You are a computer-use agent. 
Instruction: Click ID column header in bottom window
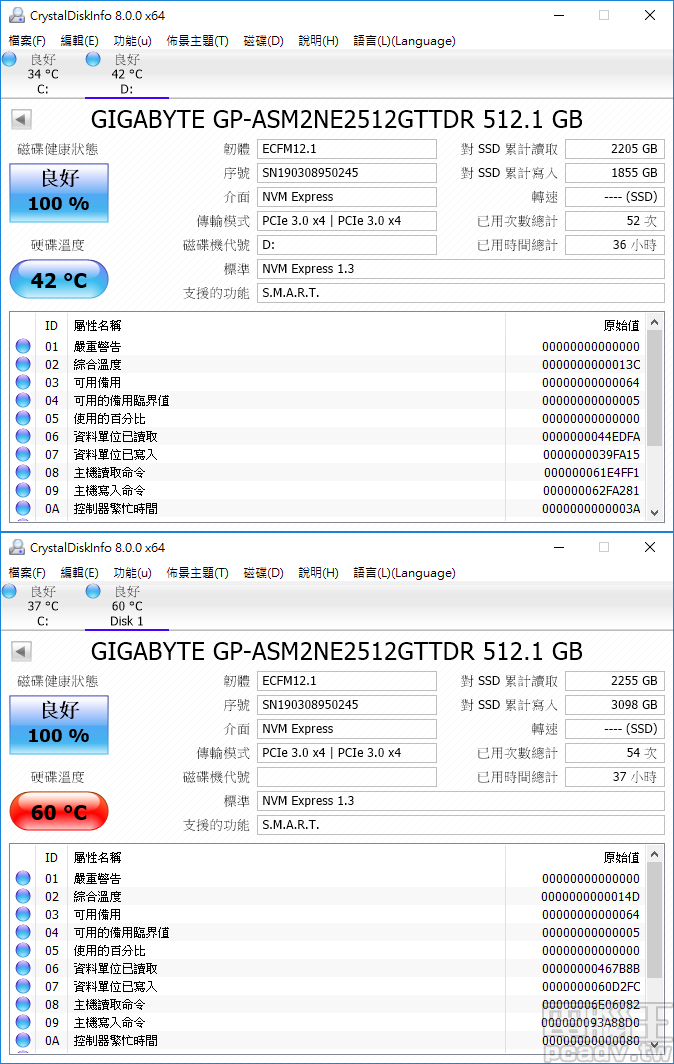(52, 858)
